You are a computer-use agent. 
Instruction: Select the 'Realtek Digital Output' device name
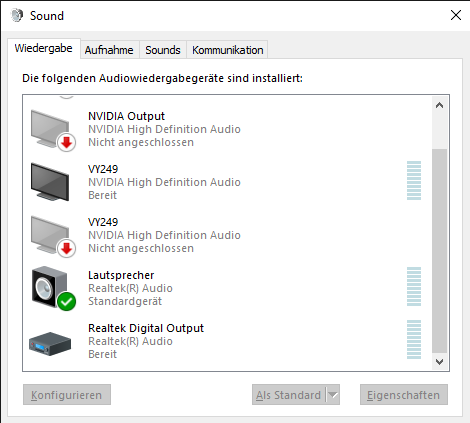(x=146, y=328)
